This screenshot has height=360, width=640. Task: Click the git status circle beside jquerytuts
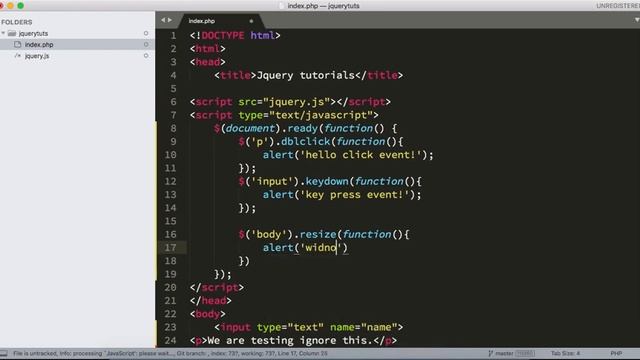coord(146,33)
